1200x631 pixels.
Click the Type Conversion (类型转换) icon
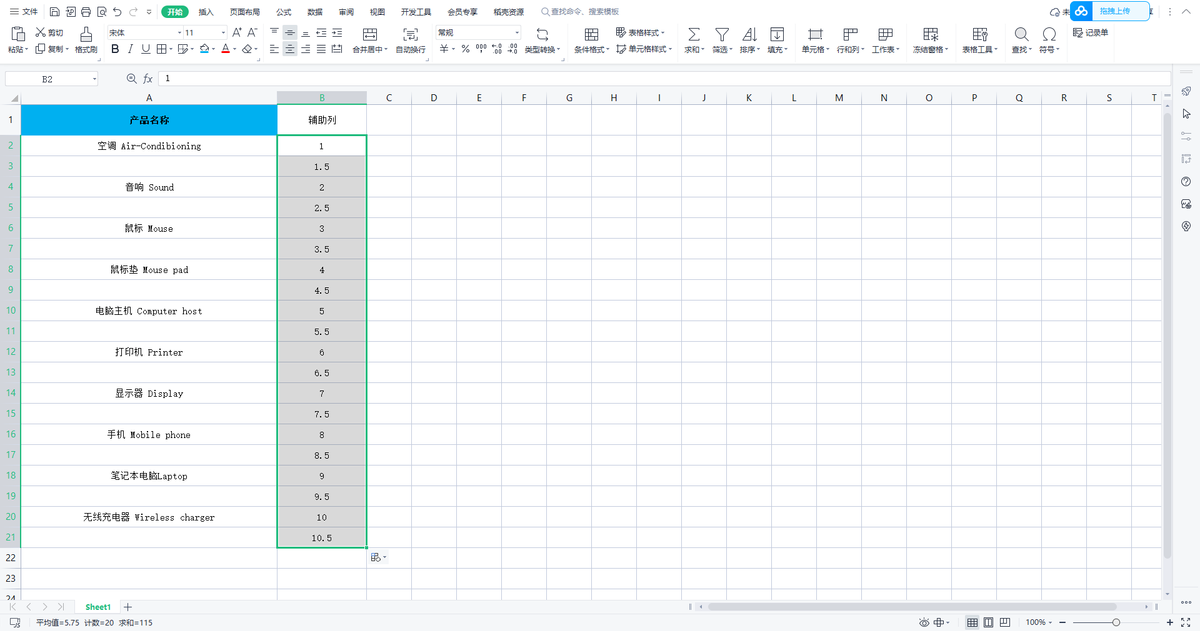pos(543,34)
